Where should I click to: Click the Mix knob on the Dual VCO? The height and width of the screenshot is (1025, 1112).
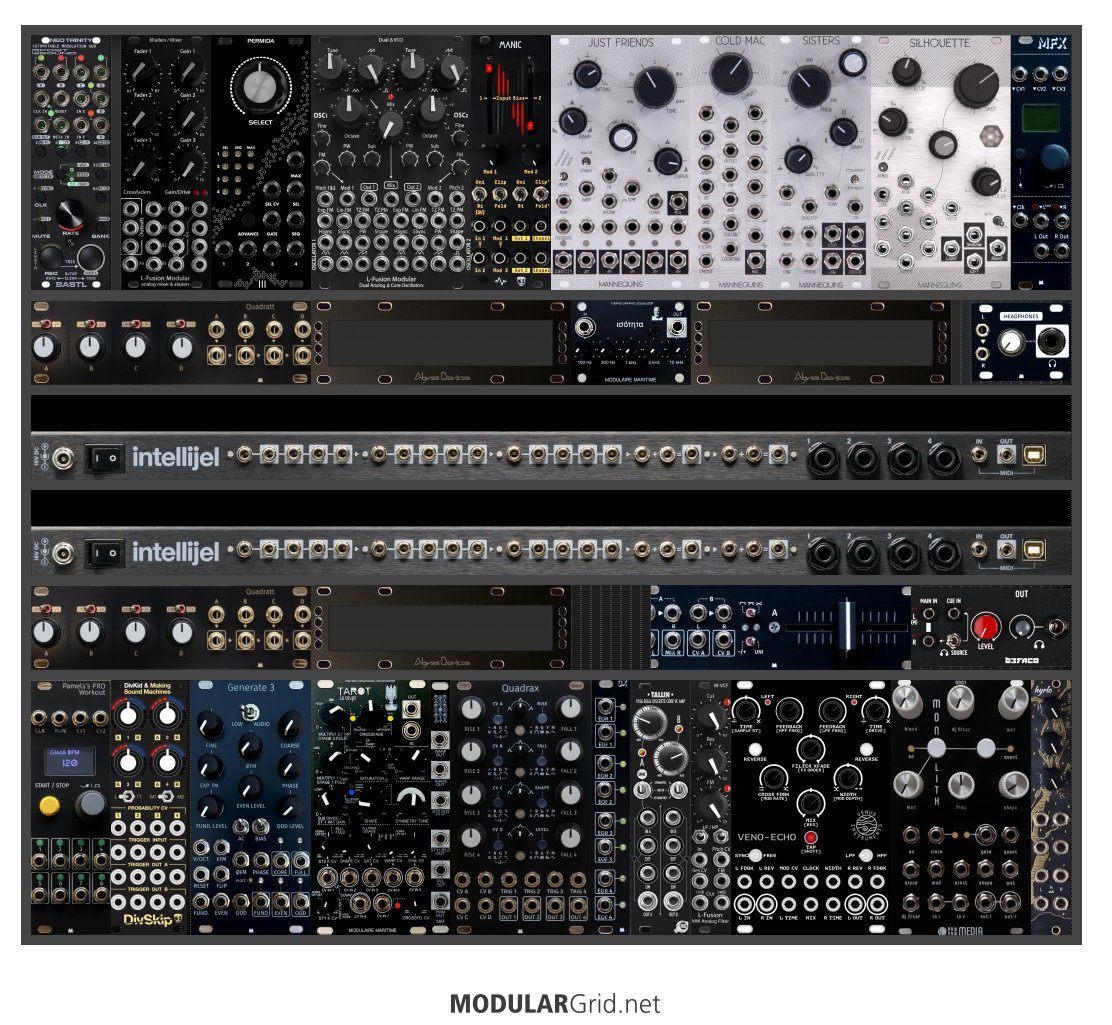coord(389,126)
